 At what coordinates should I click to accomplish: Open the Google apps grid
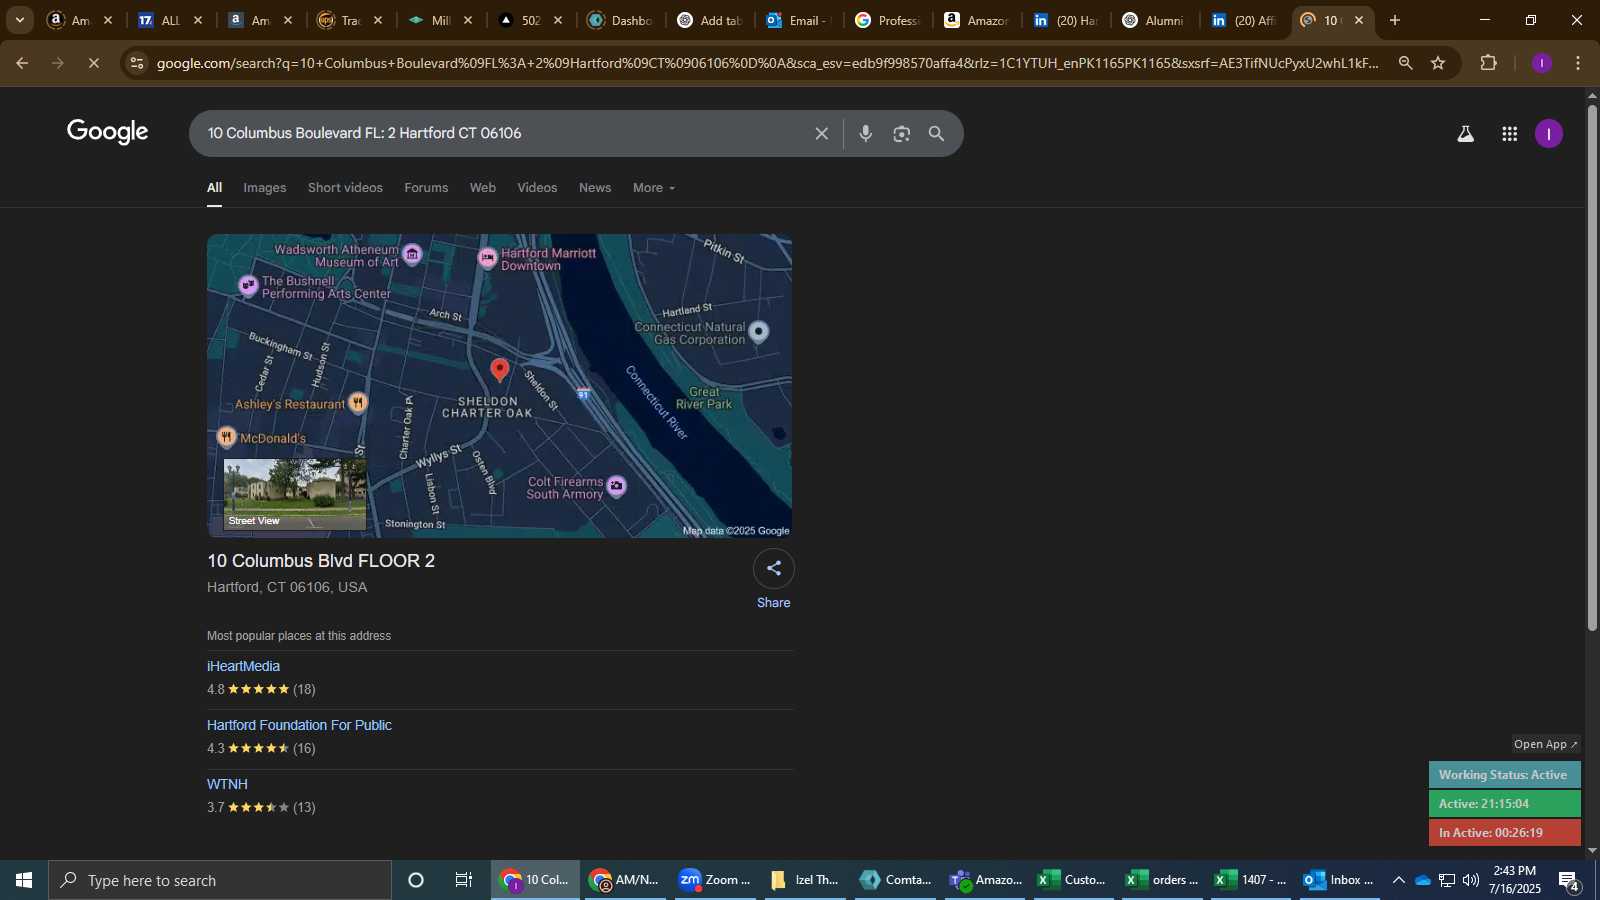[1510, 134]
